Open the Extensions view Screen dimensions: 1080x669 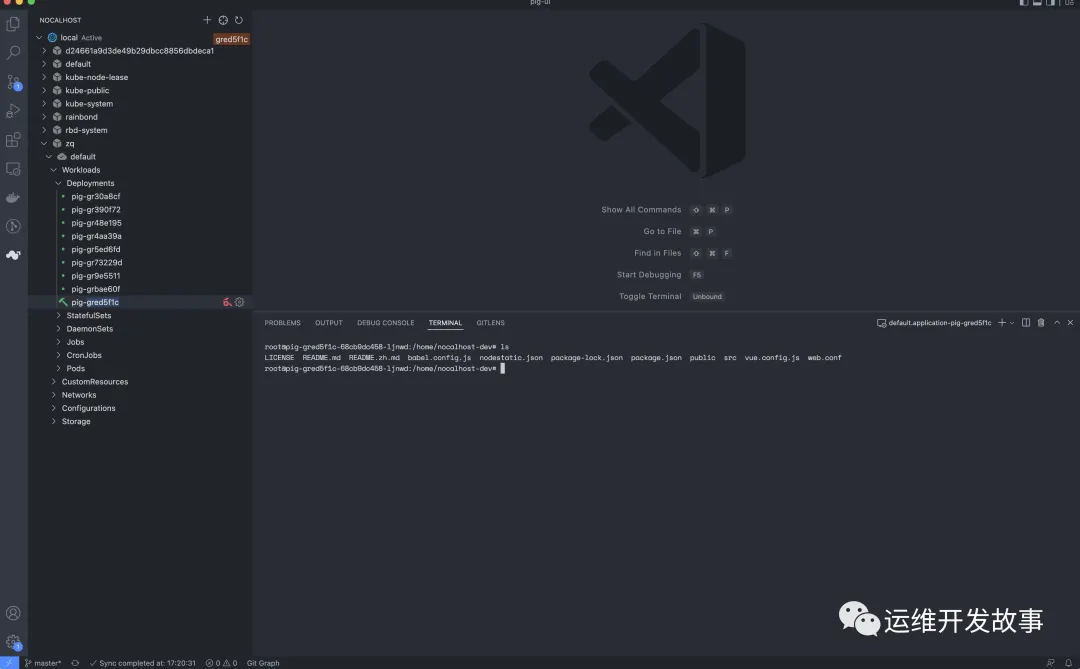point(13,140)
